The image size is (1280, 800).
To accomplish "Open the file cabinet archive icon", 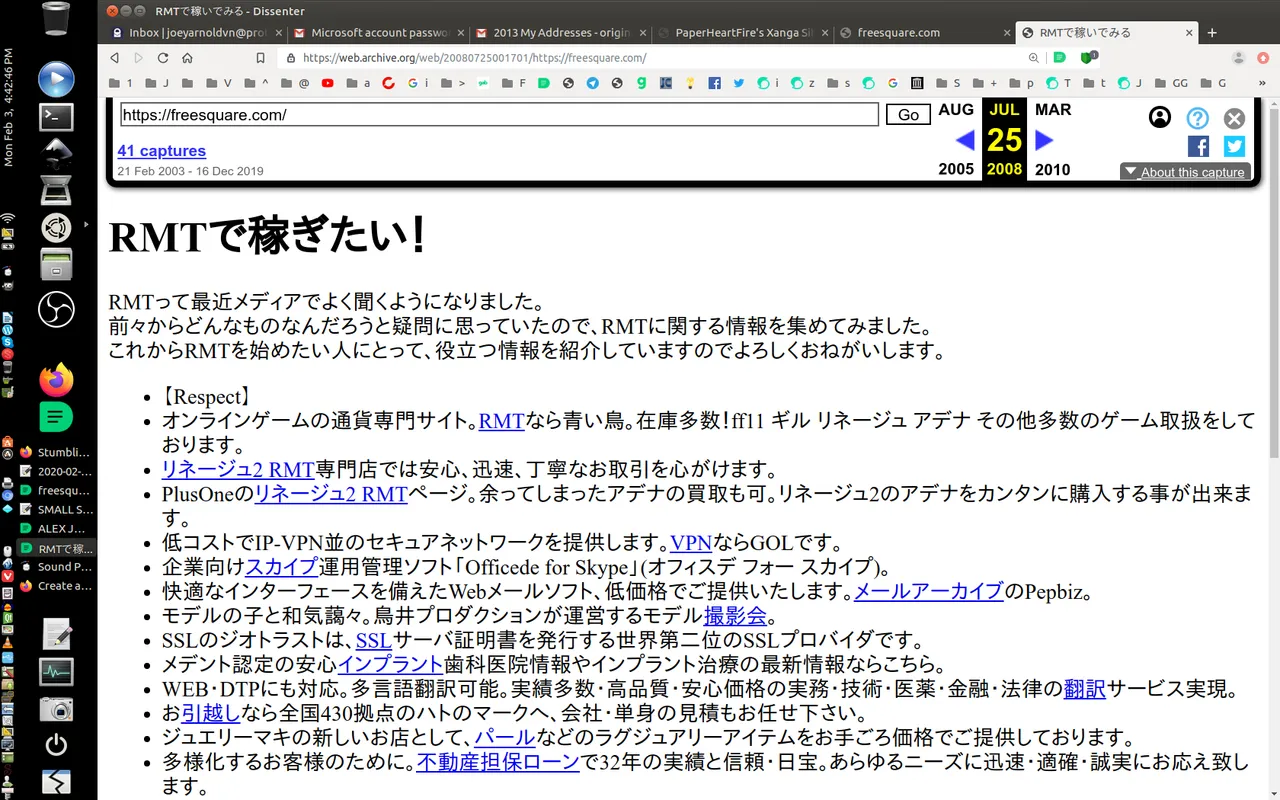I will pyautogui.click(x=56, y=265).
